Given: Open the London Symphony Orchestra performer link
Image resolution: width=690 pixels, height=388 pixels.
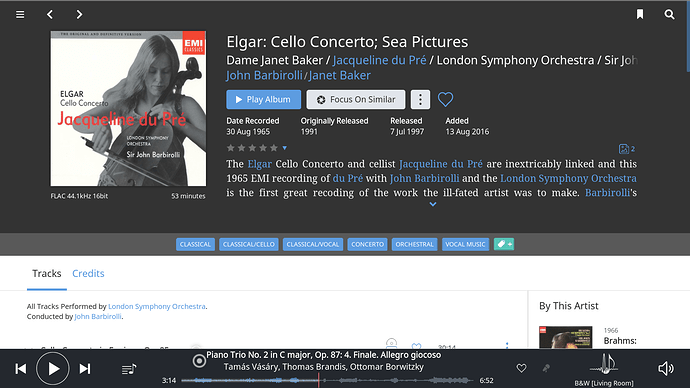Looking at the screenshot, I should [x=157, y=306].
